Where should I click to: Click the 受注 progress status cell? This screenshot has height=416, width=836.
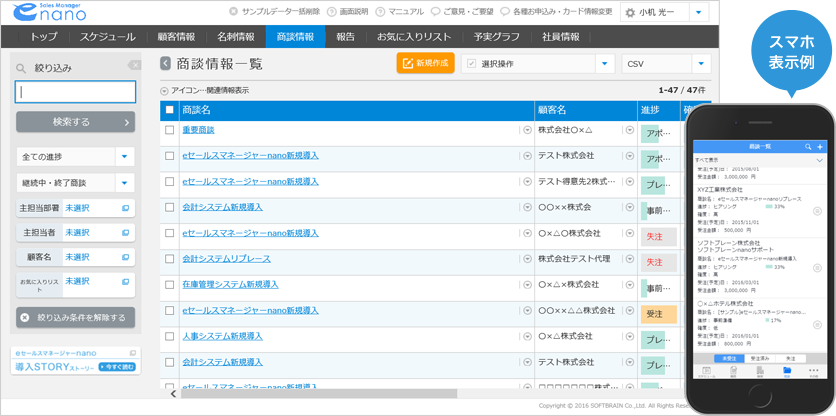(658, 314)
